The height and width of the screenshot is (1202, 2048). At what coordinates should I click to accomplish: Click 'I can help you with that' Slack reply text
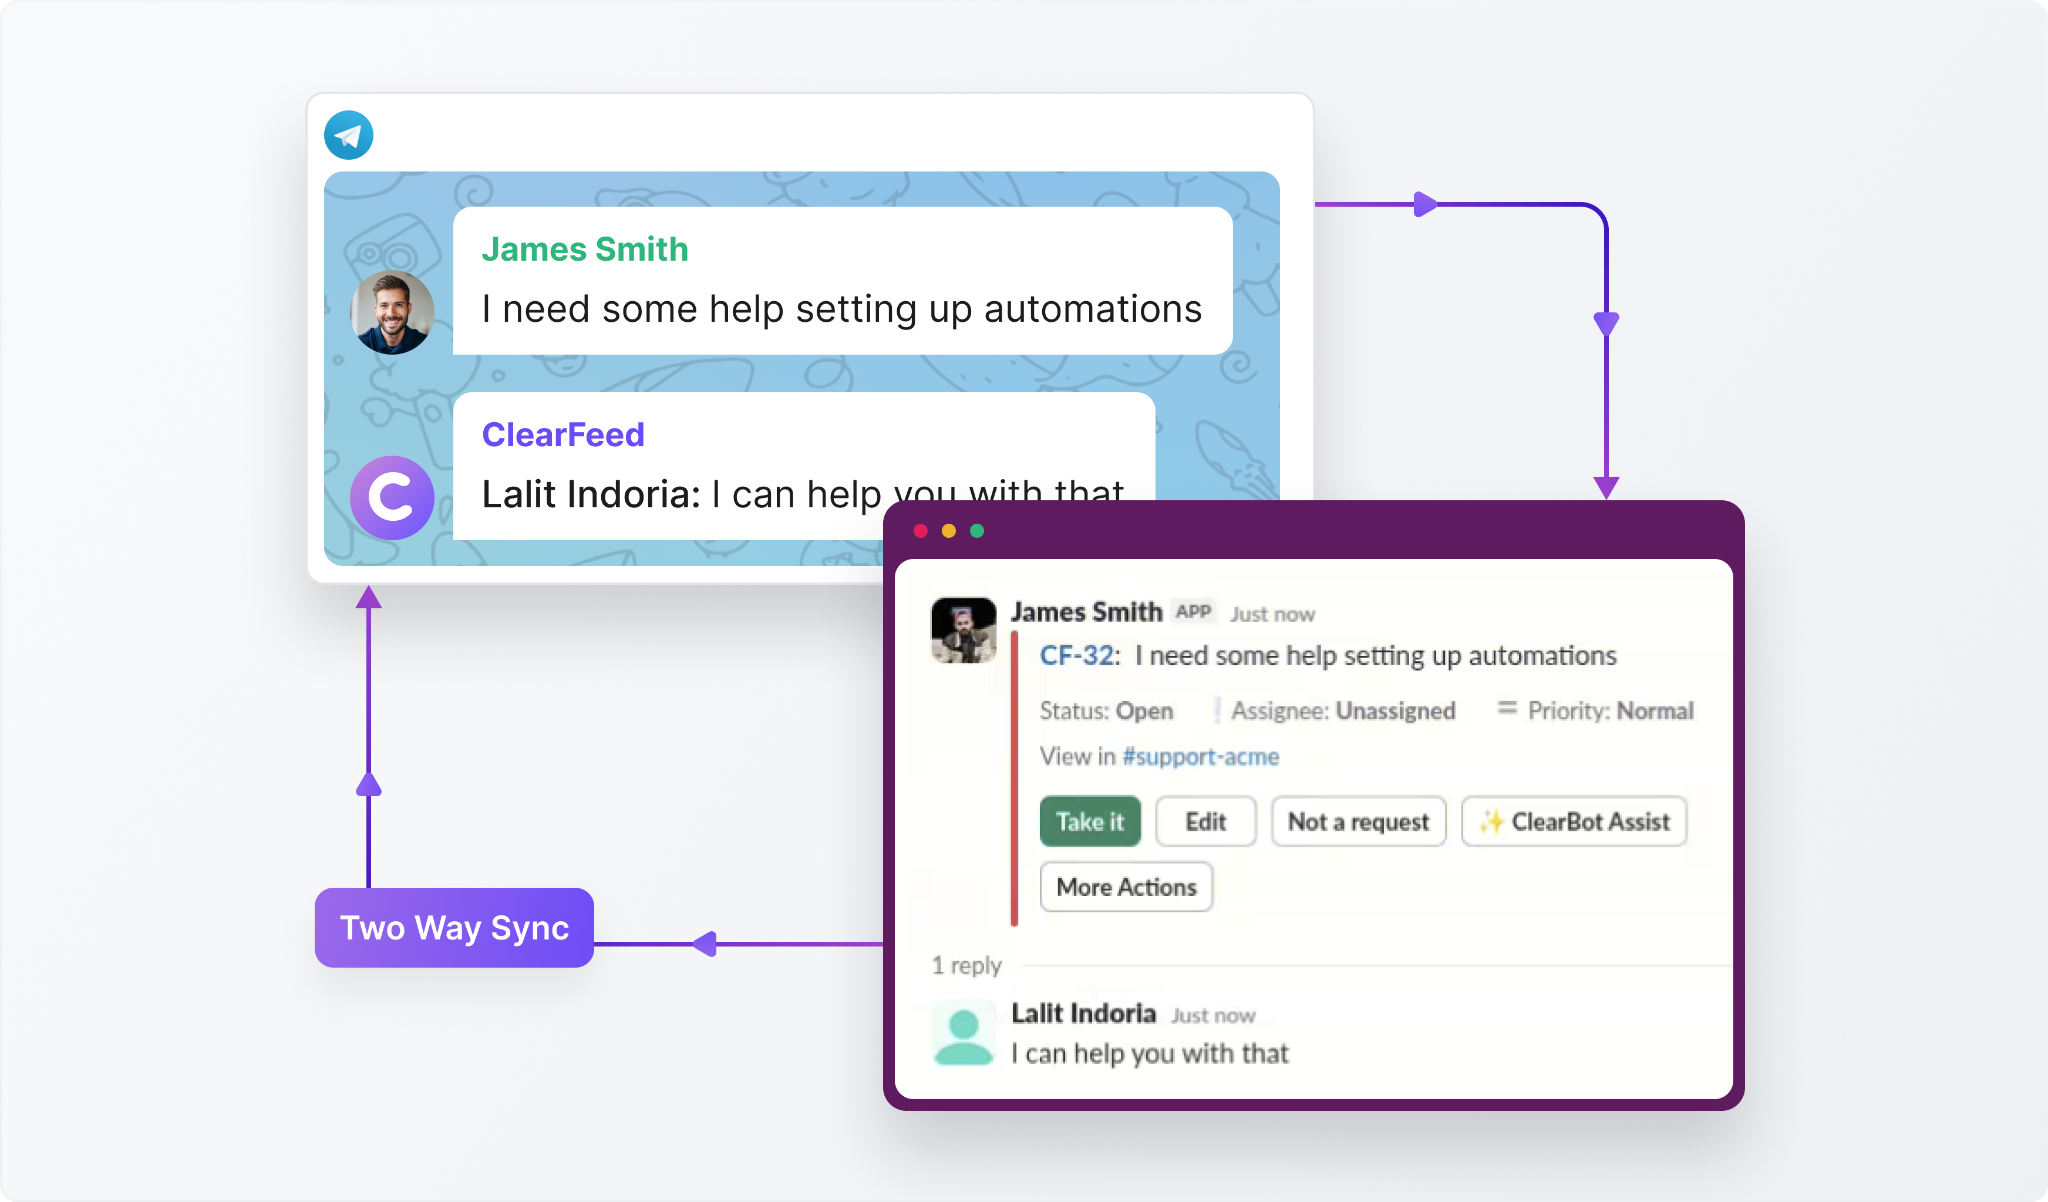coord(1150,1053)
